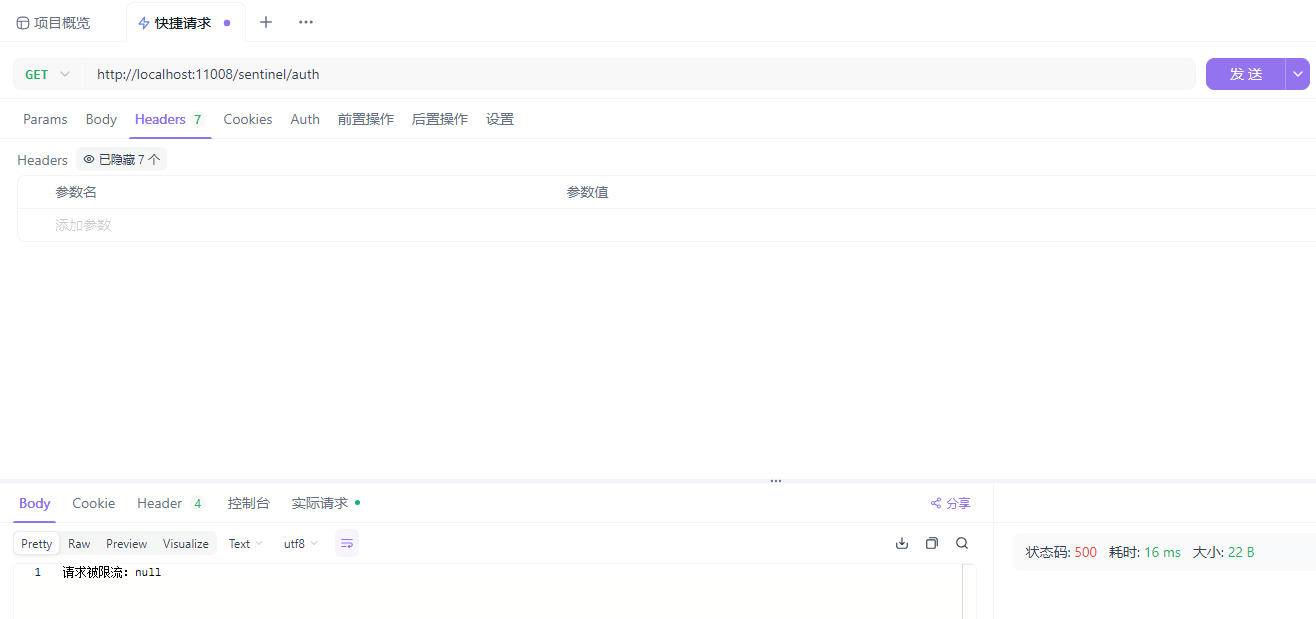Copy the response body content

932,543
